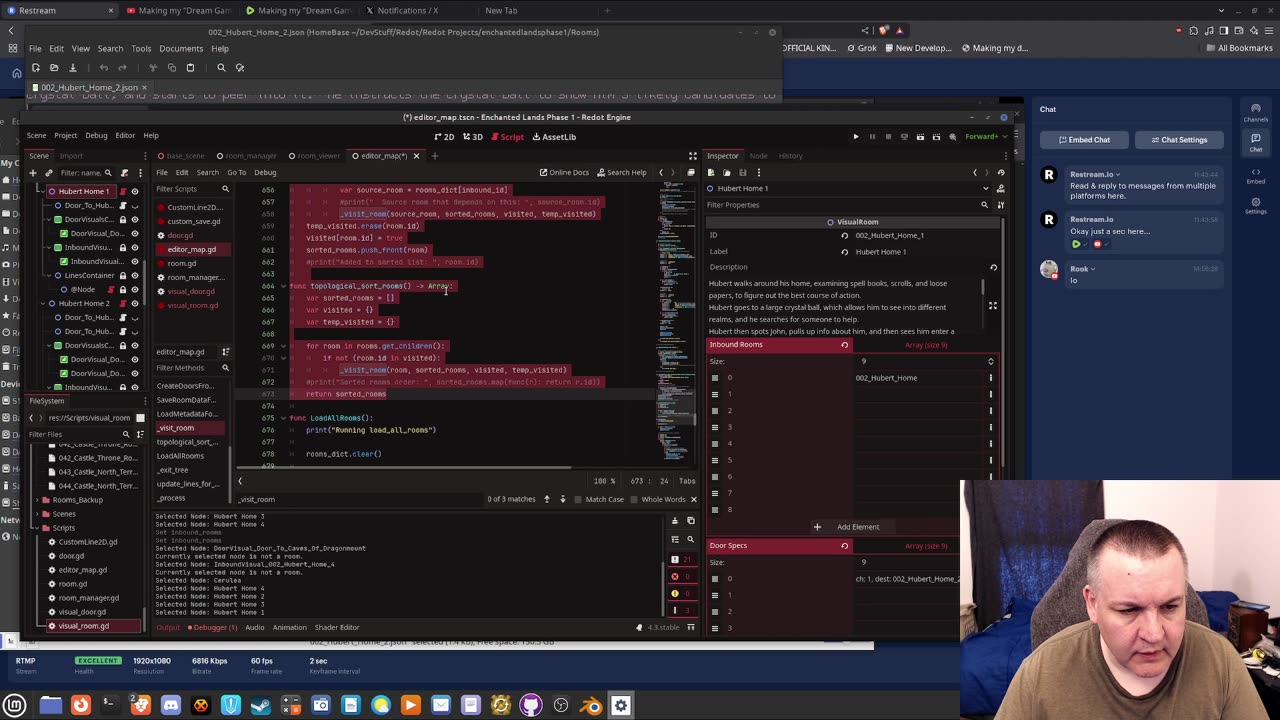Screen dimensions: 1280x720
Task: Open the AssetLib workspace
Action: point(553,137)
